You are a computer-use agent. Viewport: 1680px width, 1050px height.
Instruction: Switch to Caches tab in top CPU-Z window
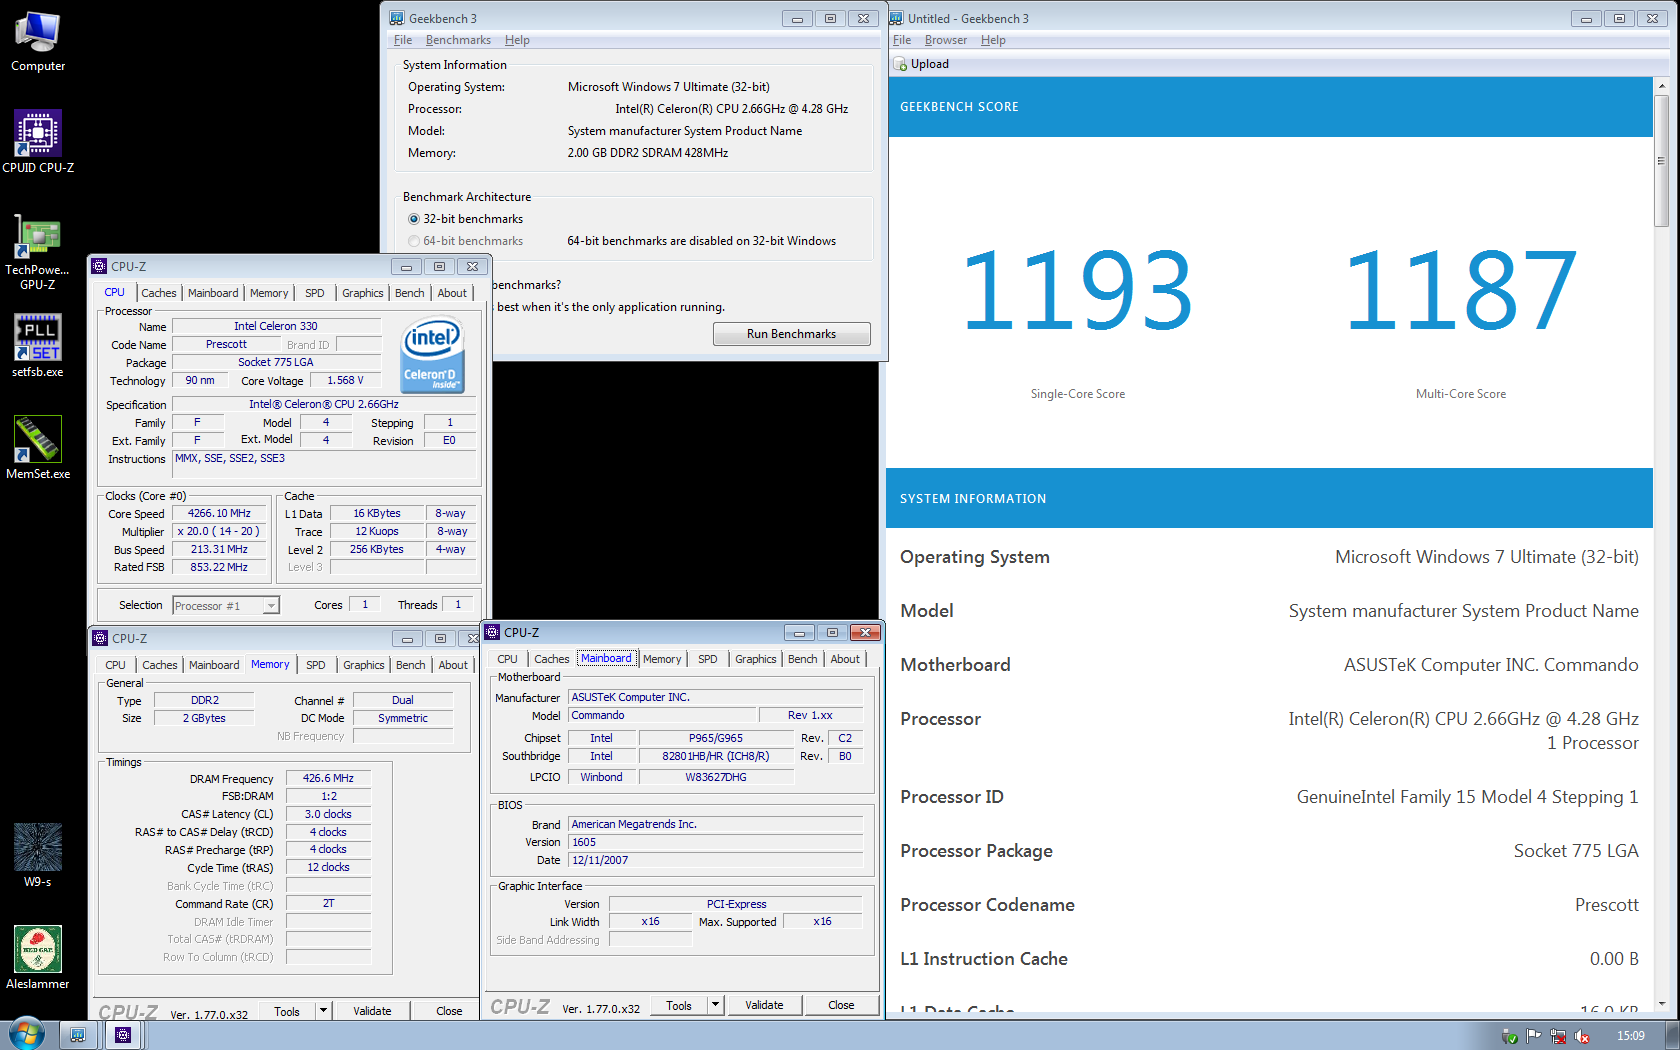[x=158, y=293]
